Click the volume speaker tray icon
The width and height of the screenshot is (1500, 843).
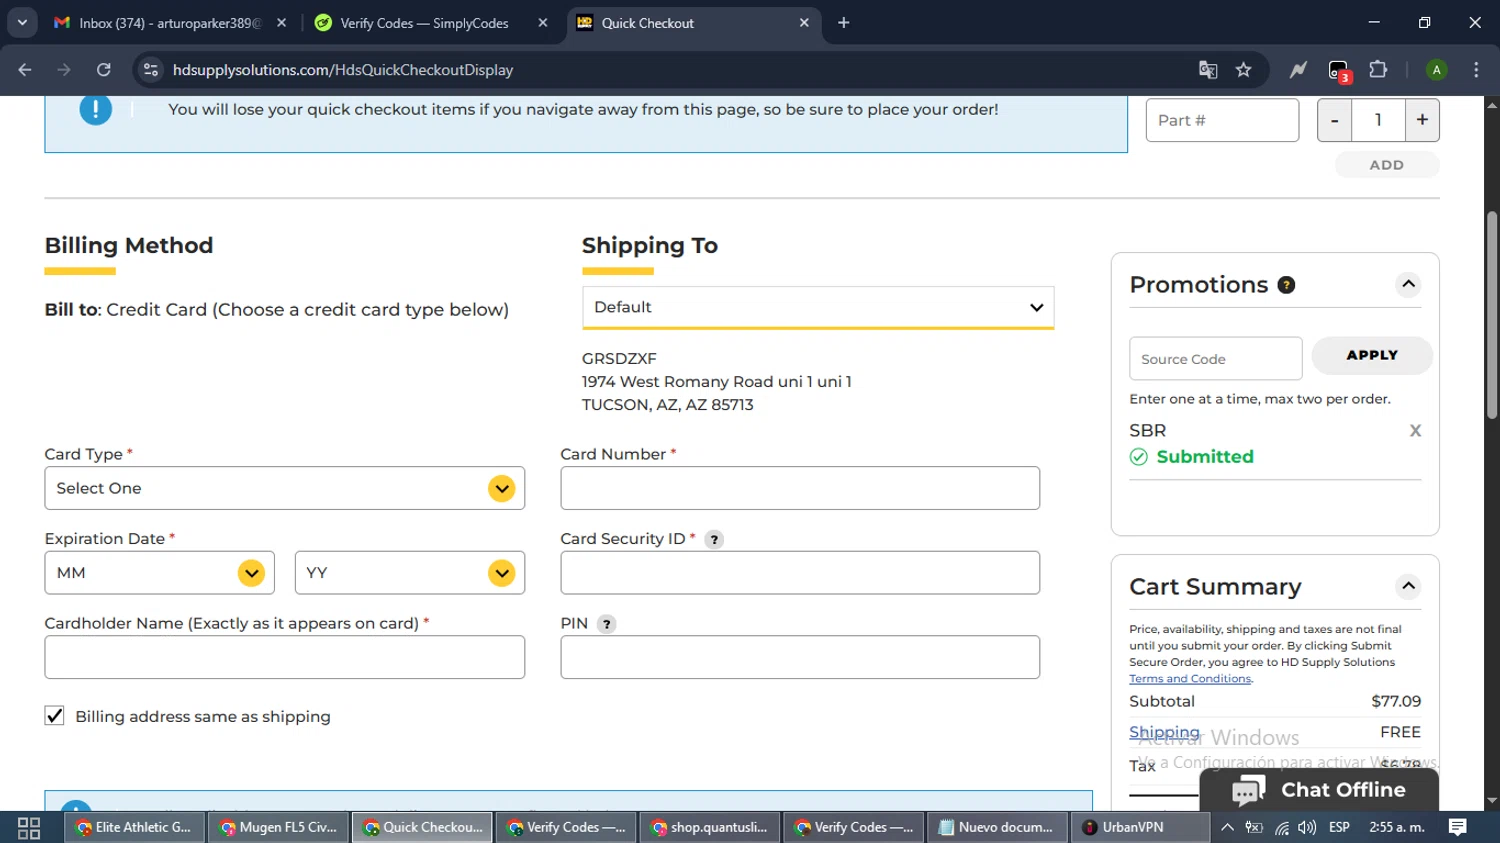pos(1307,828)
